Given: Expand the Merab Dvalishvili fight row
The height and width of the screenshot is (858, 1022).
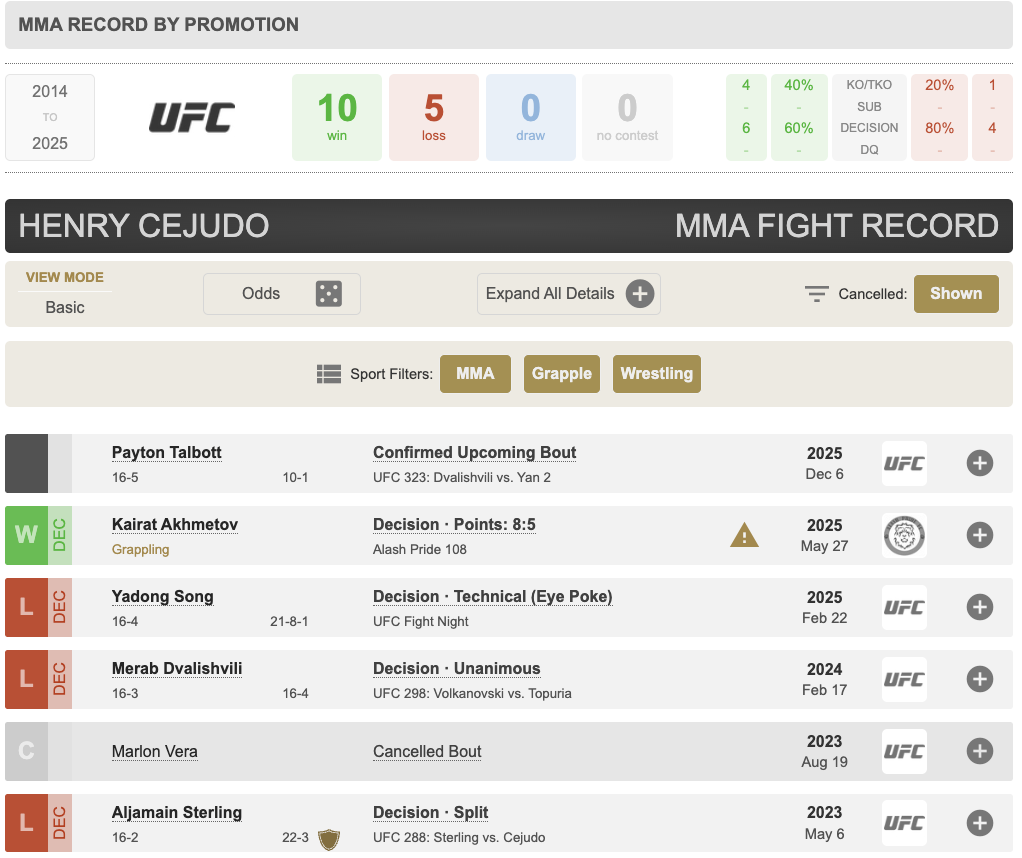Looking at the screenshot, I should click(979, 679).
